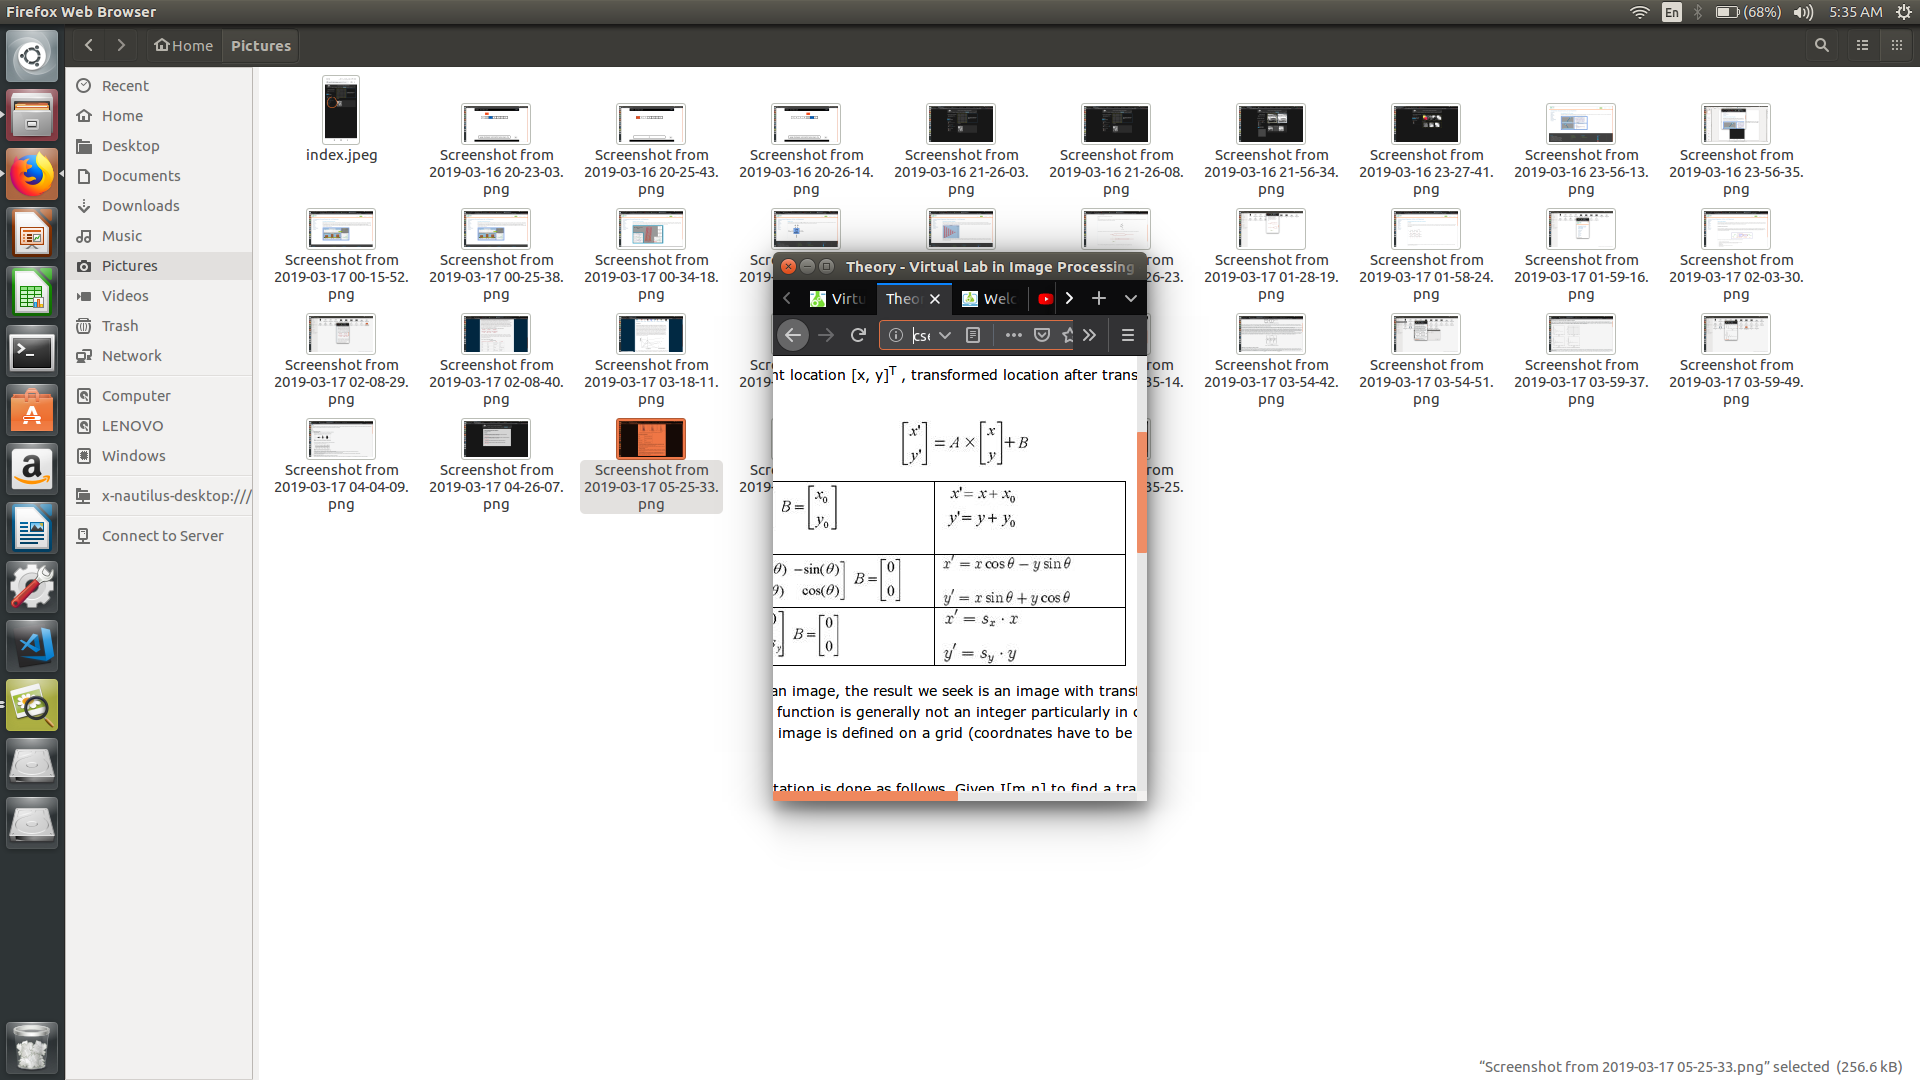The width and height of the screenshot is (1920, 1080).
Task: Toggle Reader View in the address bar
Action: click(x=973, y=335)
